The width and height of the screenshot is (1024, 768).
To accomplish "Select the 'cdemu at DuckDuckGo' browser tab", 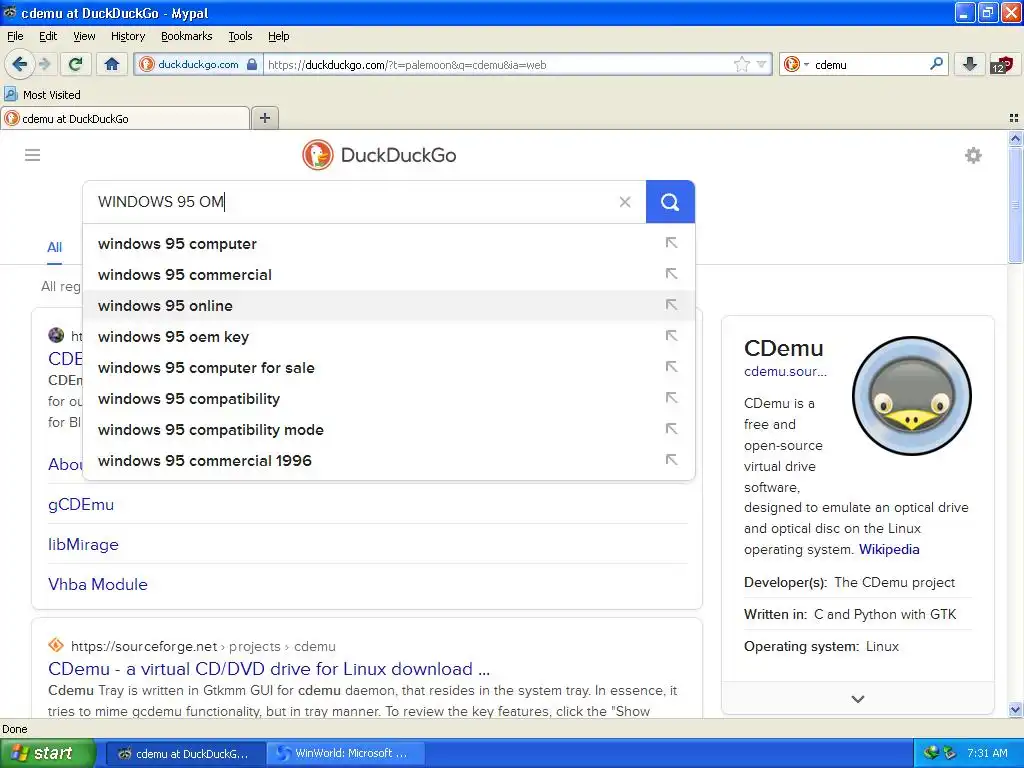I will coord(125,118).
